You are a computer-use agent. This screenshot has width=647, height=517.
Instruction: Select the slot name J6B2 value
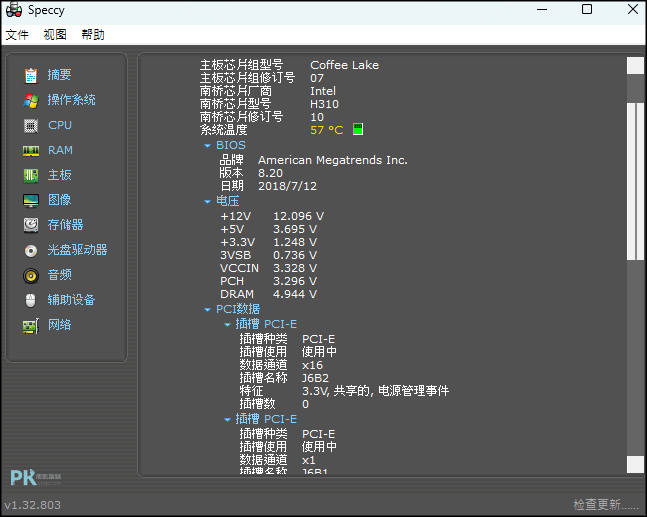pos(315,378)
